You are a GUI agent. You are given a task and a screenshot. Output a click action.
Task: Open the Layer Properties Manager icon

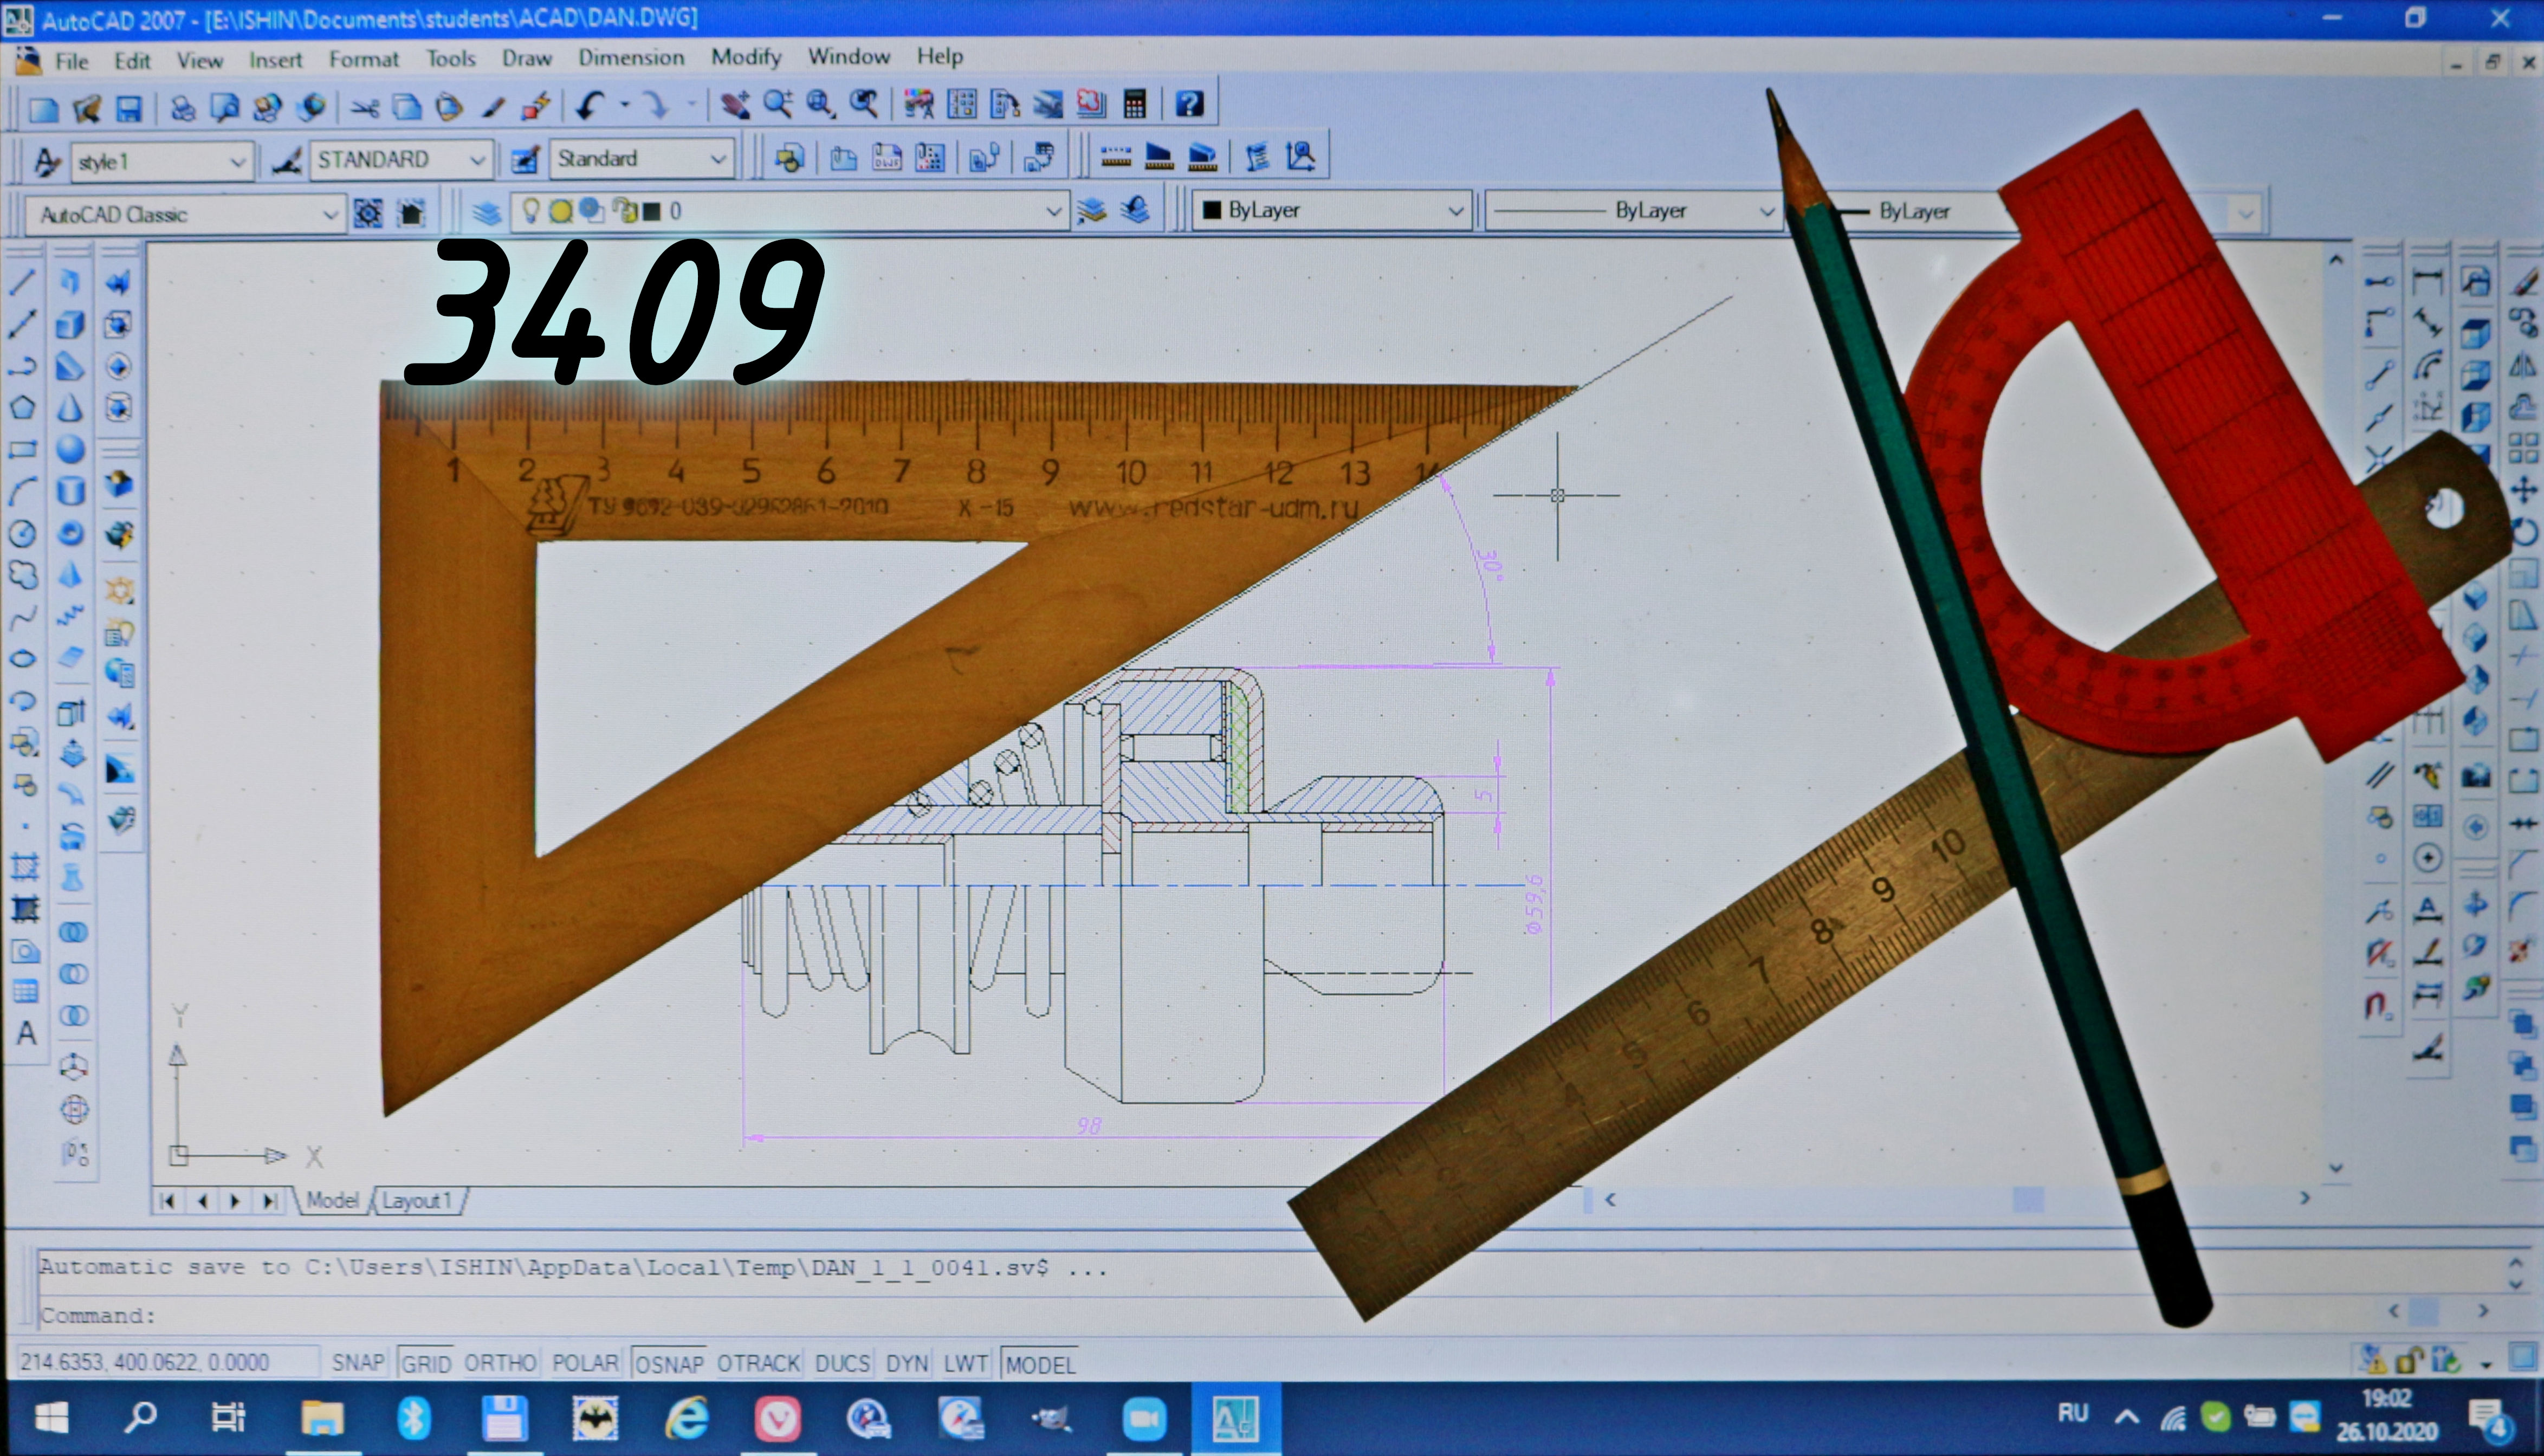pyautogui.click(x=487, y=212)
